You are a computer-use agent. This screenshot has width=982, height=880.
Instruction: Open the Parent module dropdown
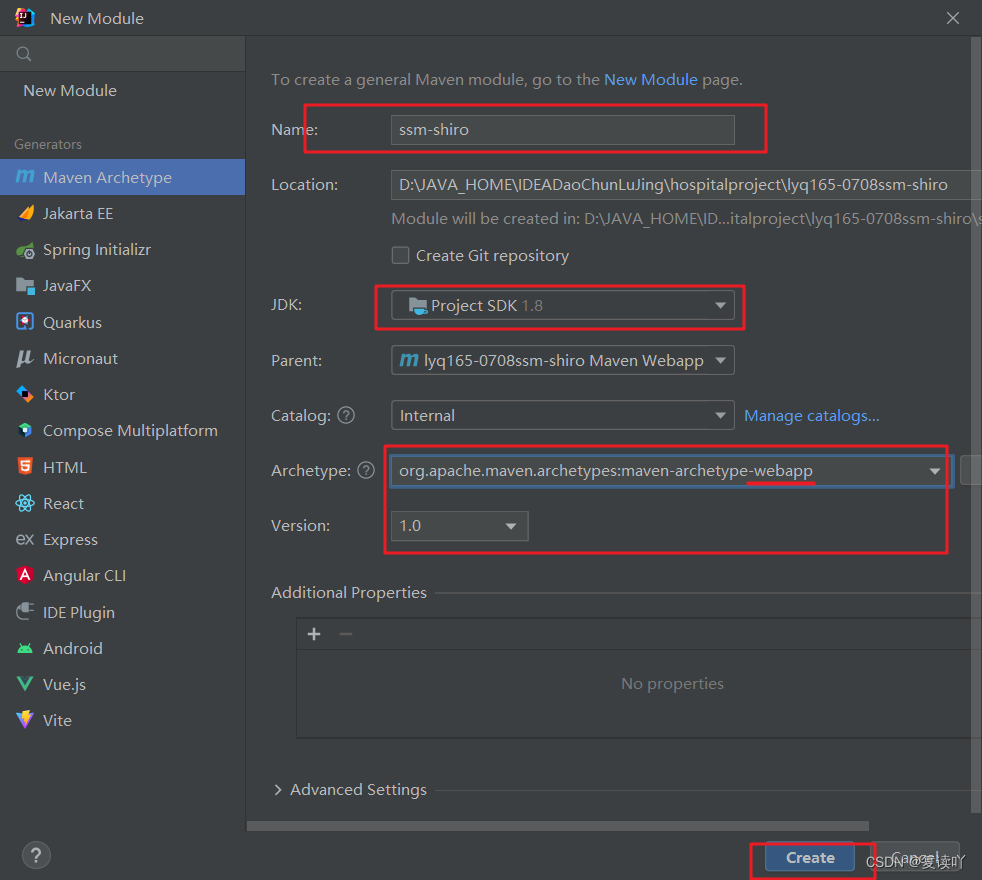(562, 361)
